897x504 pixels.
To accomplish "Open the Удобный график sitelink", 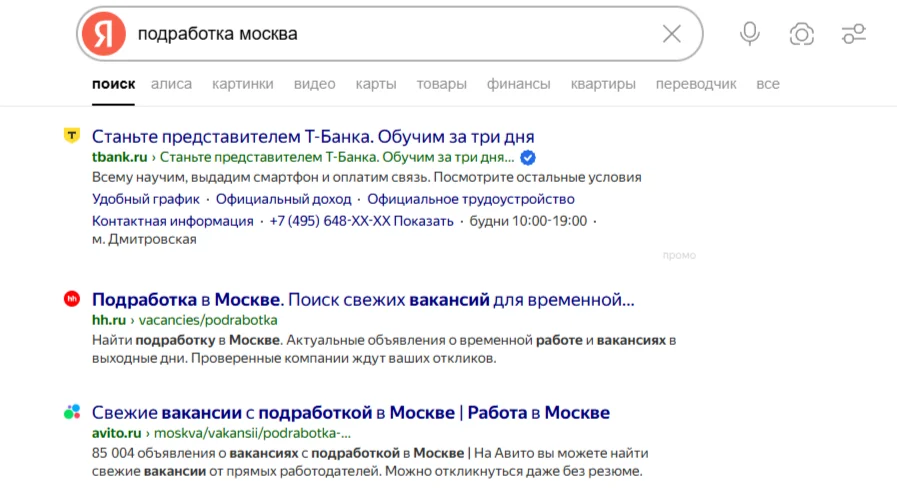I will 146,199.
